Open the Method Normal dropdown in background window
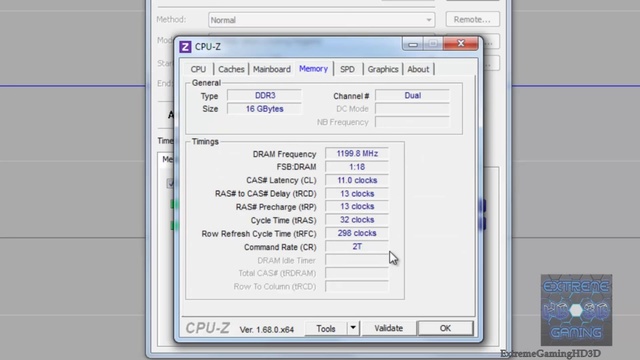The height and width of the screenshot is (360, 640). [322, 20]
